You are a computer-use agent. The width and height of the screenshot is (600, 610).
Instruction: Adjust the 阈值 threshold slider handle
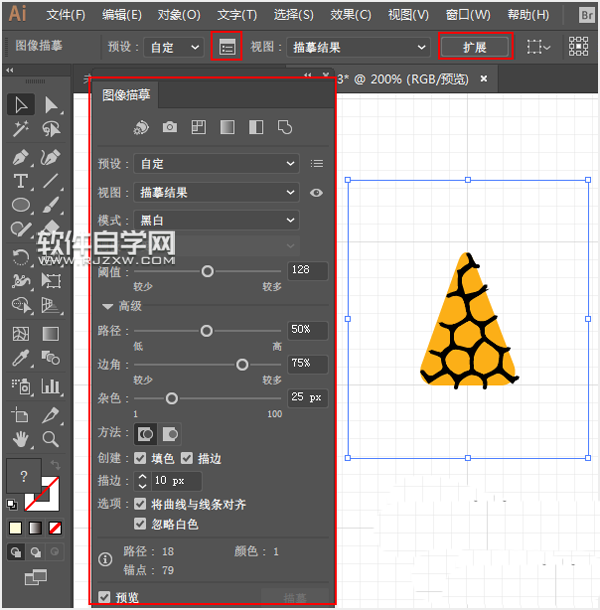207,271
